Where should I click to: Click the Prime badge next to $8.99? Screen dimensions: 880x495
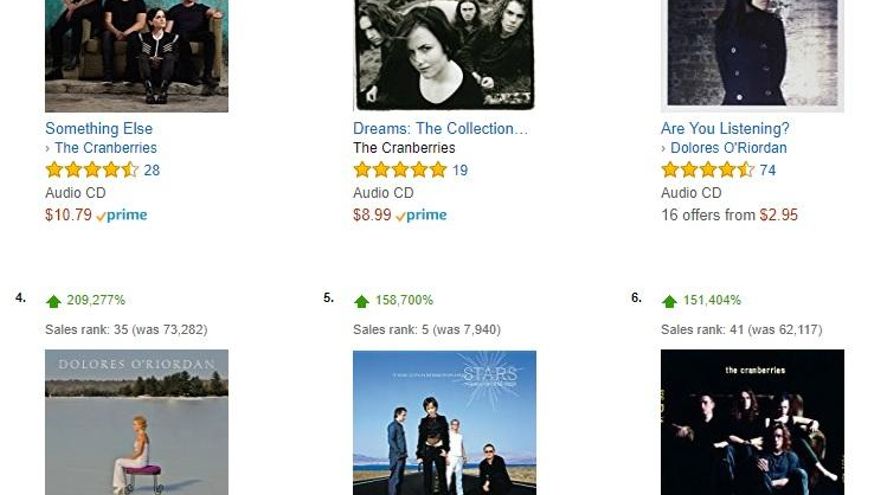(422, 215)
